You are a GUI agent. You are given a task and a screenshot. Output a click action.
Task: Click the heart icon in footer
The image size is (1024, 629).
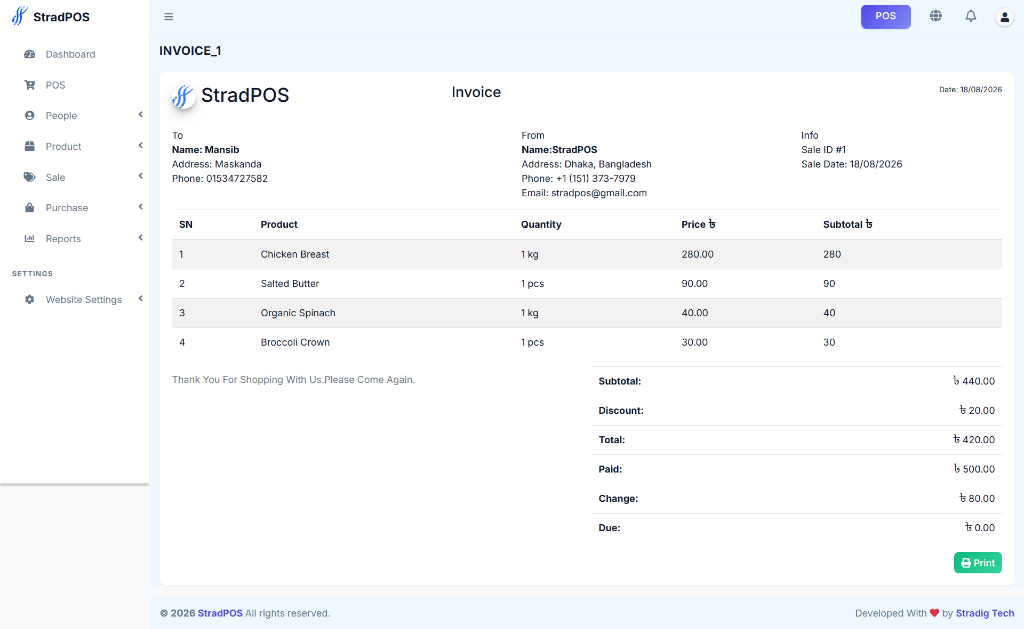pos(935,613)
